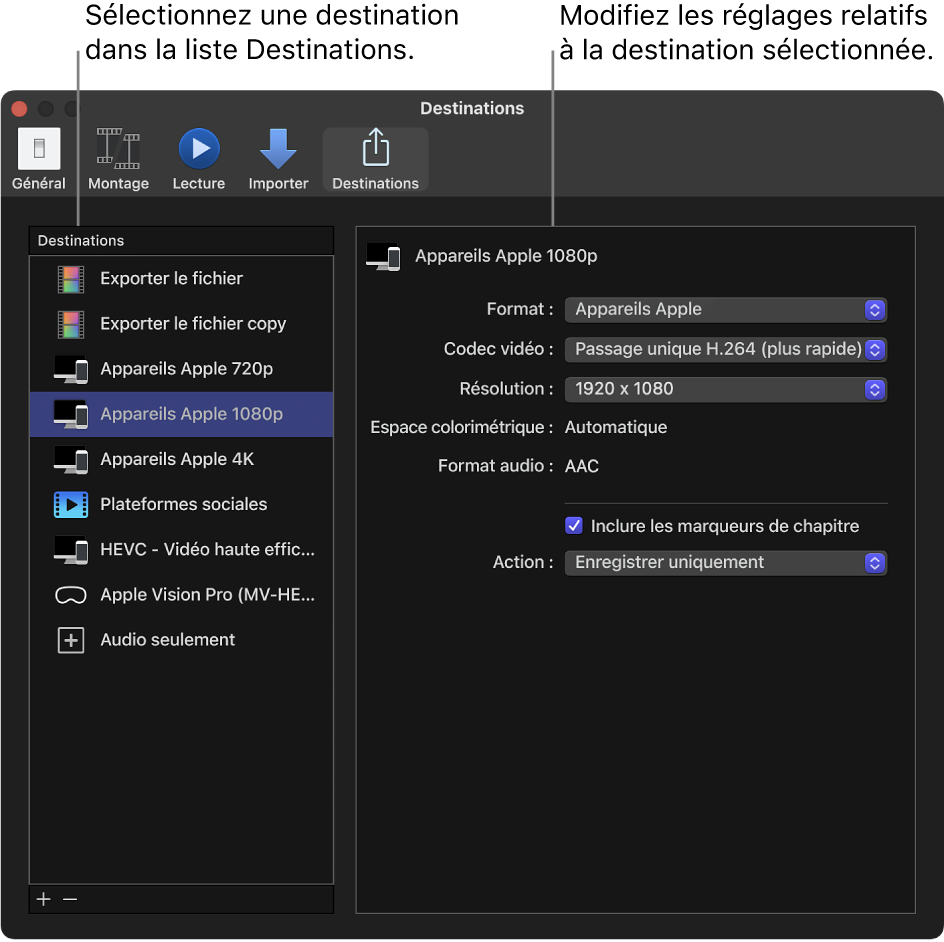
Task: Add a new destination with the plus button
Action: pos(43,899)
